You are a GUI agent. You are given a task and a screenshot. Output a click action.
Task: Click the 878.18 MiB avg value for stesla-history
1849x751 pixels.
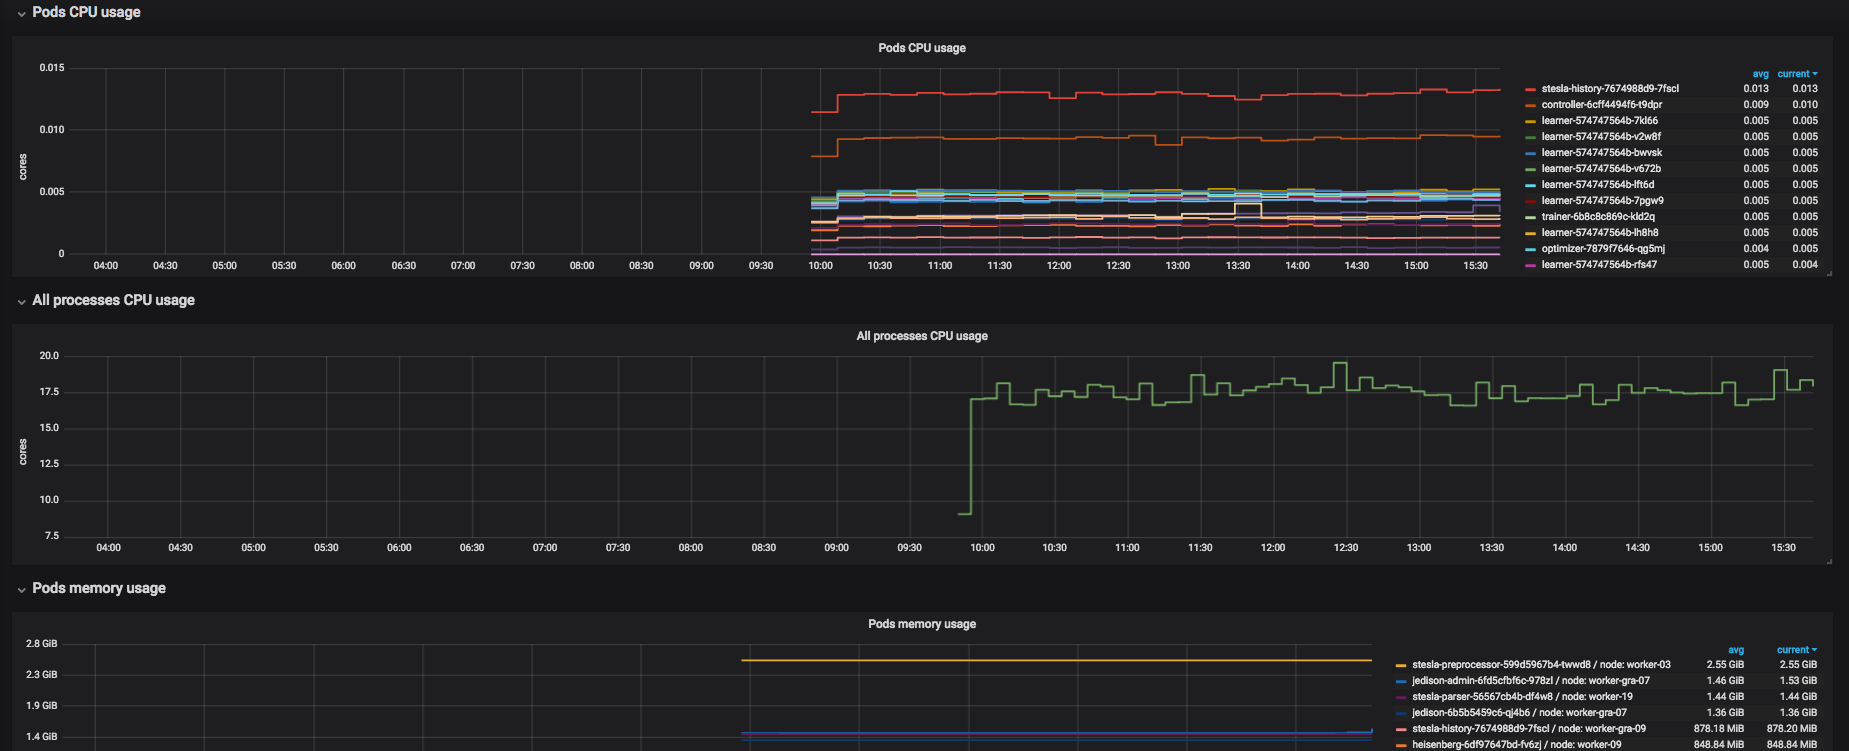(1719, 729)
